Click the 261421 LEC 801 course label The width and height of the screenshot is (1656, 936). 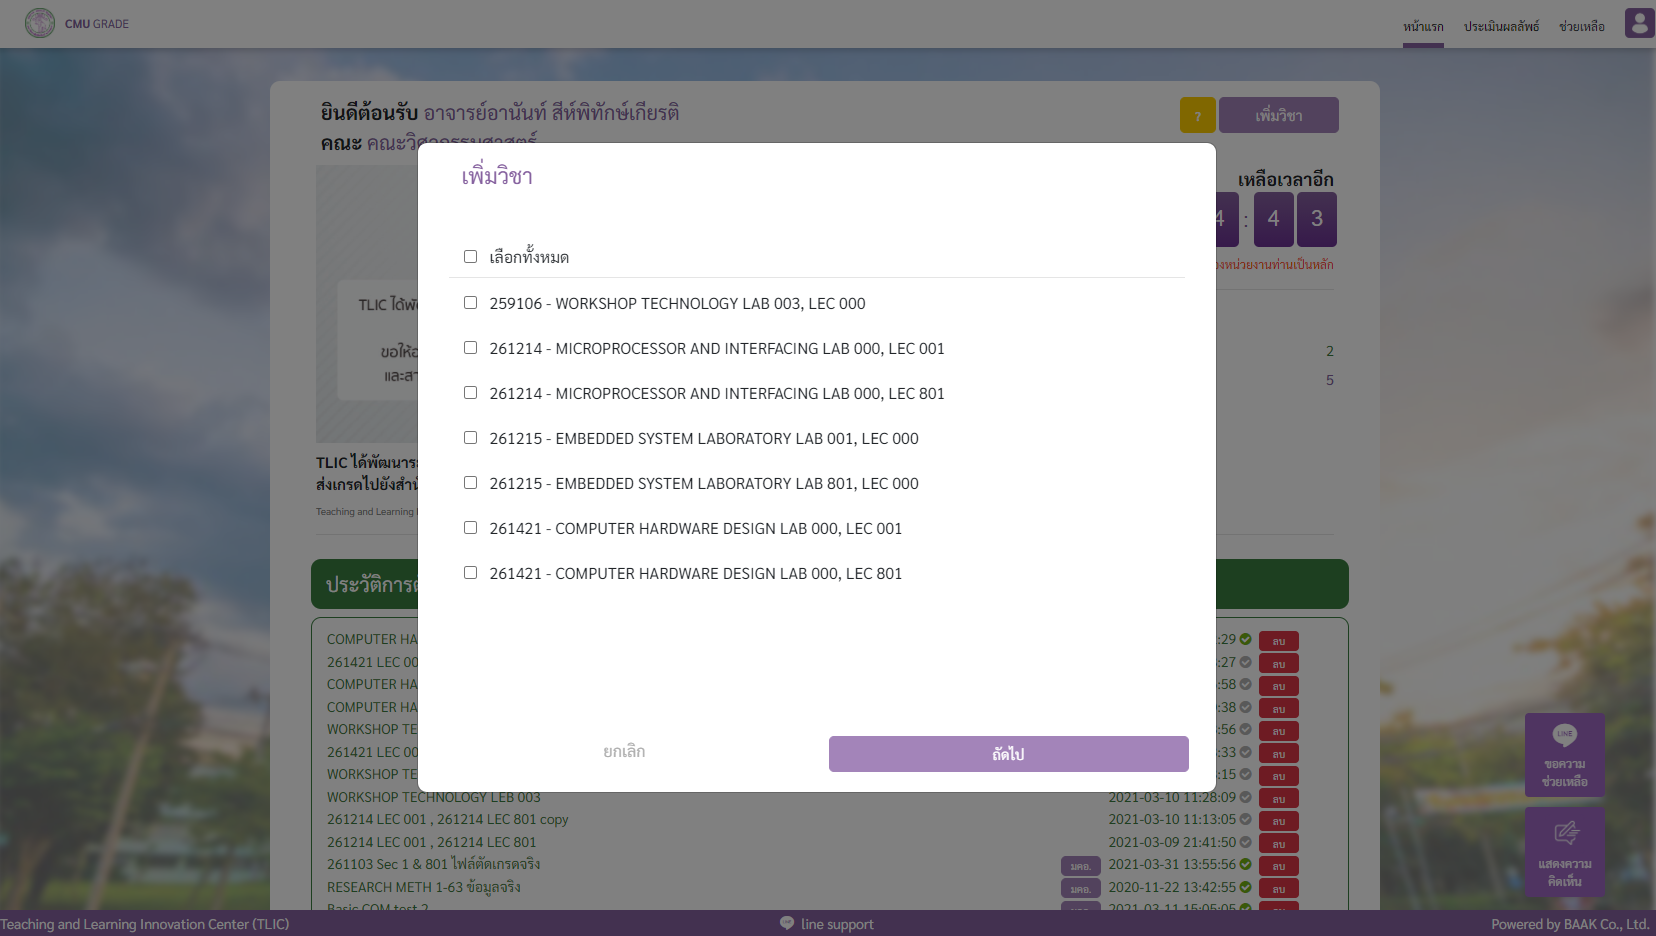pyautogui.click(x=695, y=573)
